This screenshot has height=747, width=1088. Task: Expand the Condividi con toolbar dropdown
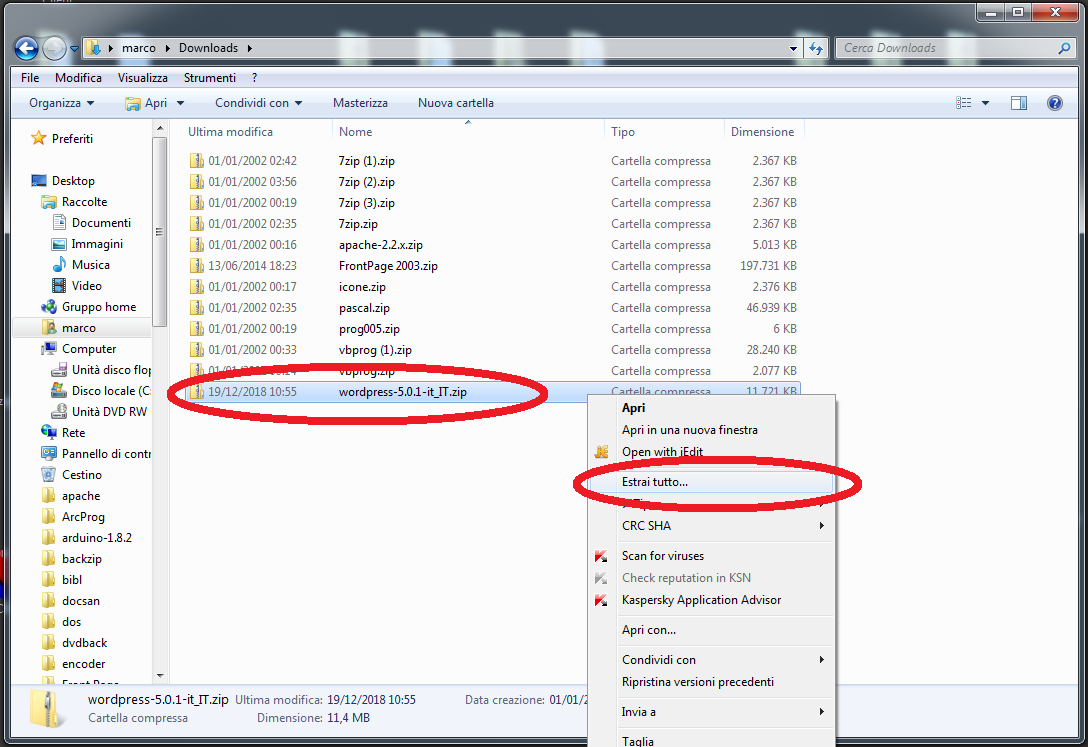point(258,103)
